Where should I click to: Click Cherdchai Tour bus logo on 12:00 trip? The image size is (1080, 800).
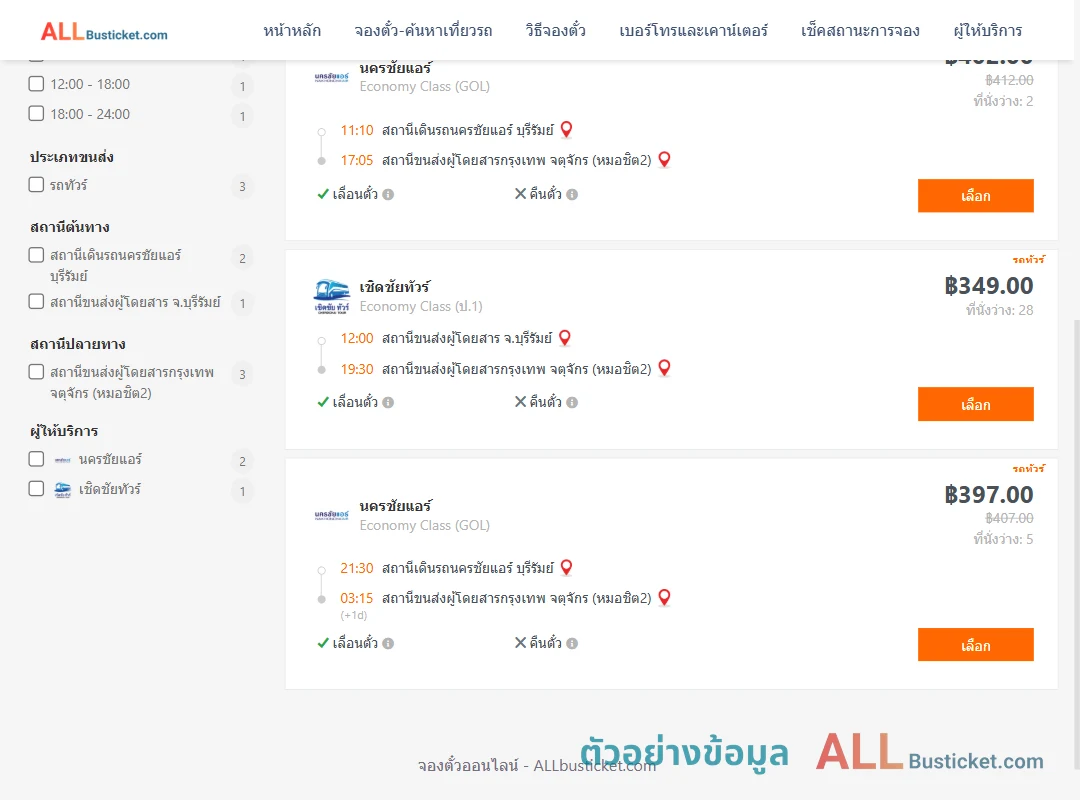[331, 296]
